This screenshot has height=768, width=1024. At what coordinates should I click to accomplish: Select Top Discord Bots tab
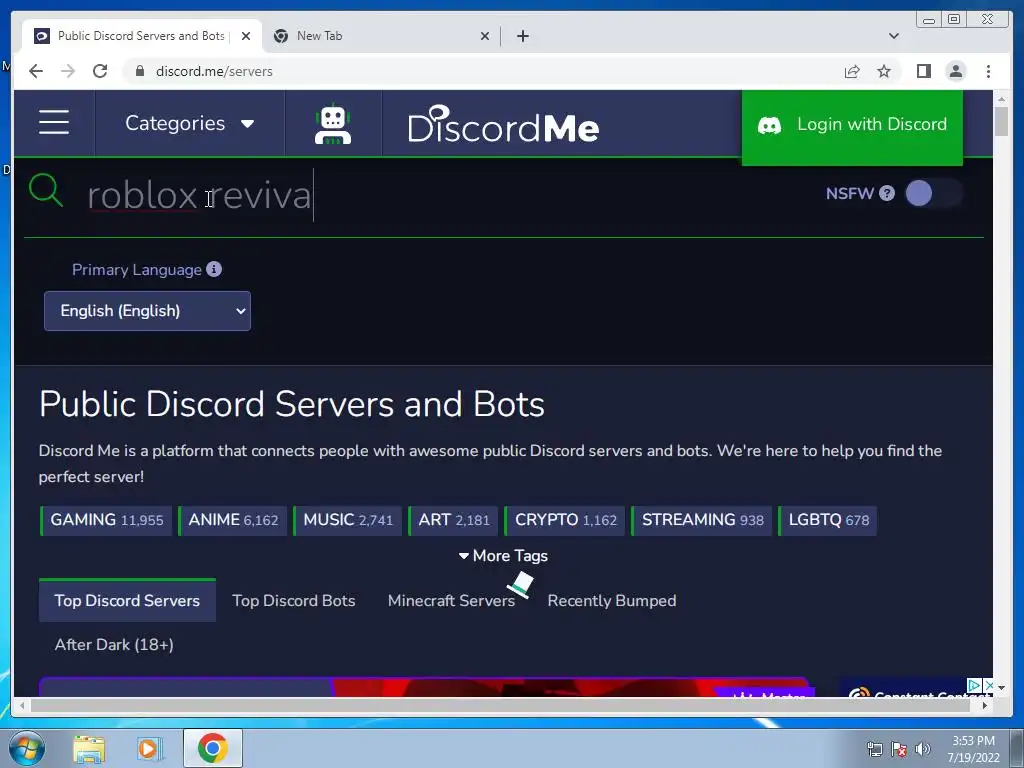point(294,600)
